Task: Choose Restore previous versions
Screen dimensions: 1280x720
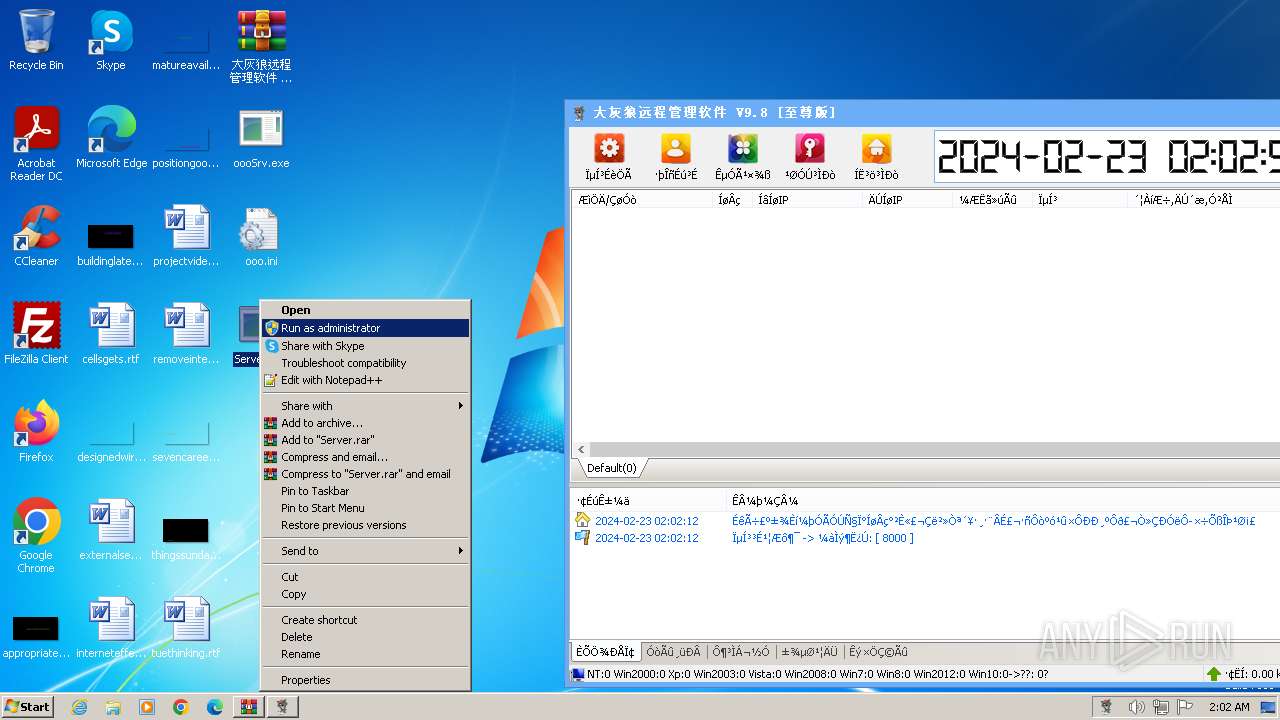Action: coord(365,525)
